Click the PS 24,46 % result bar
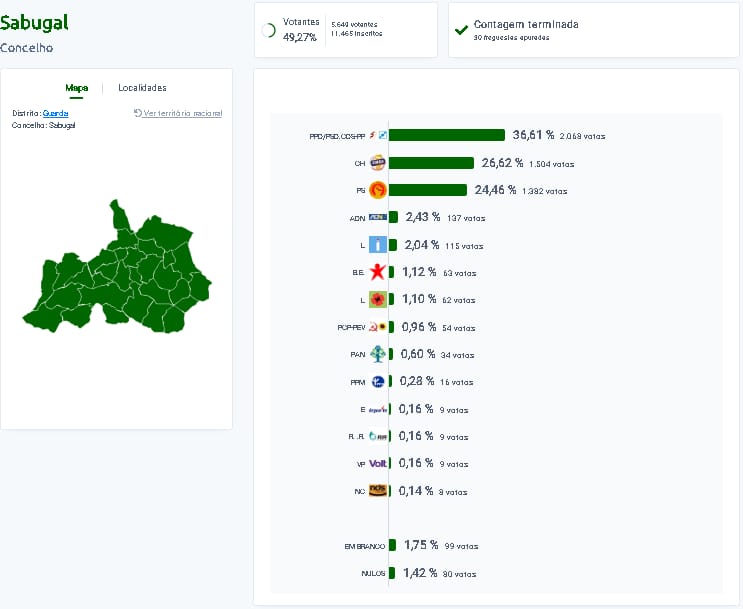Viewport: 743px width, 609px height. point(428,190)
